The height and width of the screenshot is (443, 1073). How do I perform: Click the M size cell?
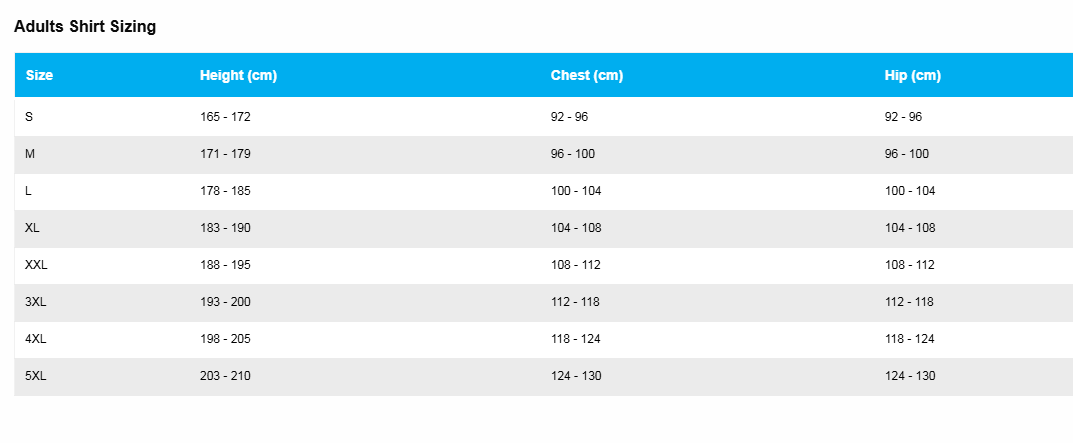click(29, 154)
